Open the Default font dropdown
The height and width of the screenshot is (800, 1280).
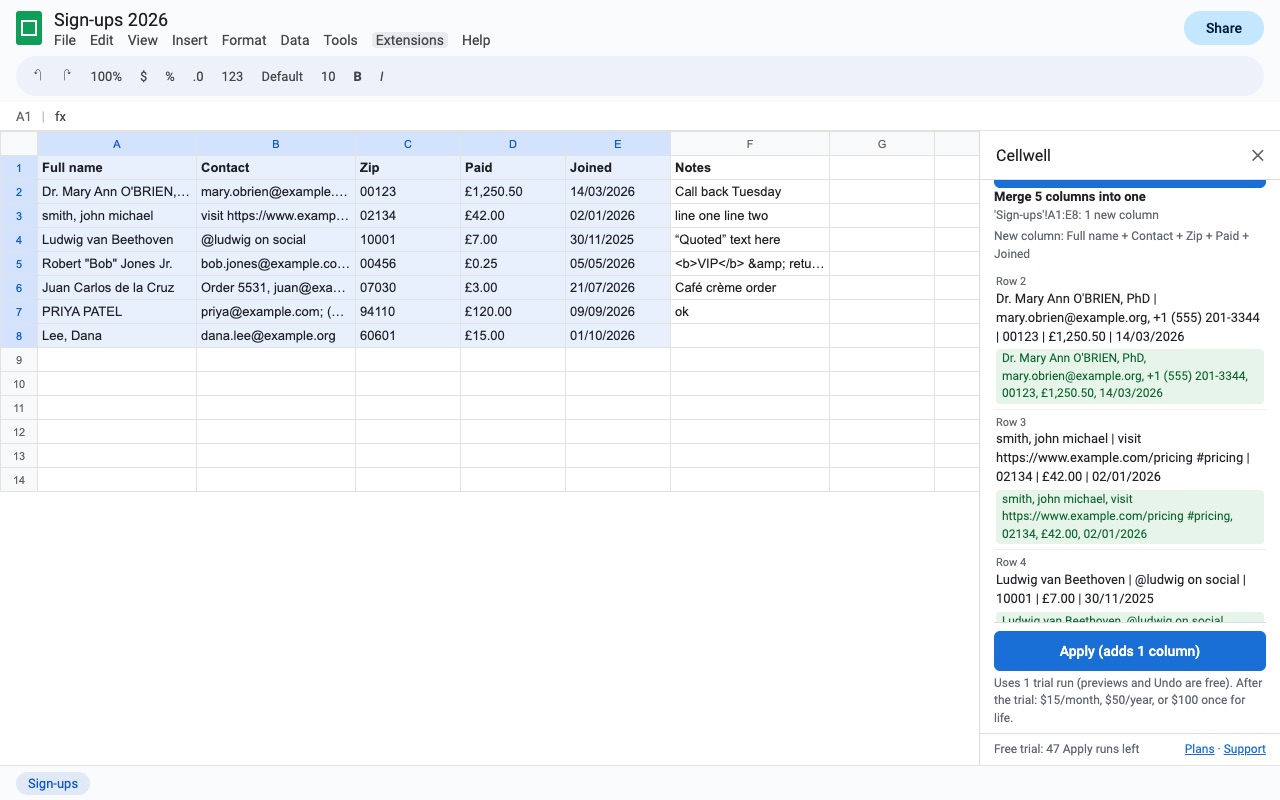point(282,76)
